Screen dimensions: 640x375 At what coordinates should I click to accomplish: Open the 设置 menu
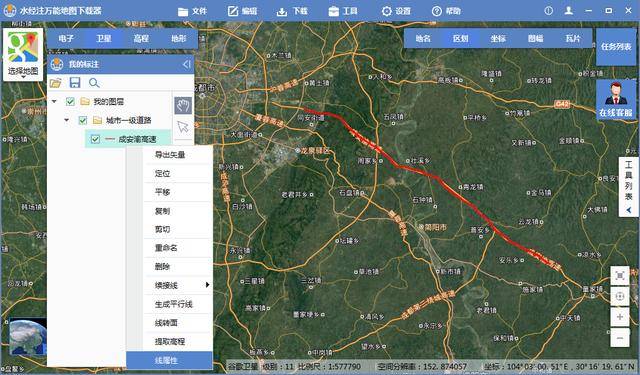point(396,11)
